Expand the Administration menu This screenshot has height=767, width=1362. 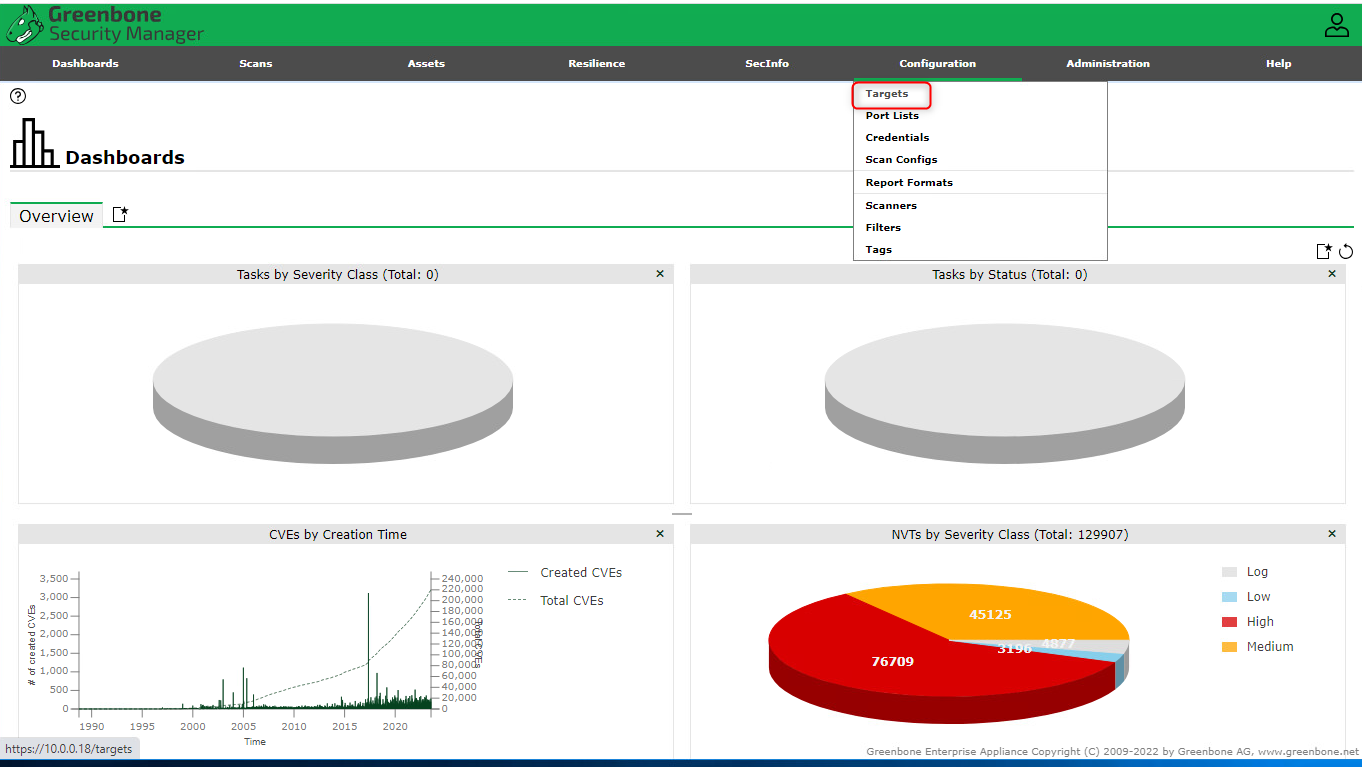[x=1107, y=64]
